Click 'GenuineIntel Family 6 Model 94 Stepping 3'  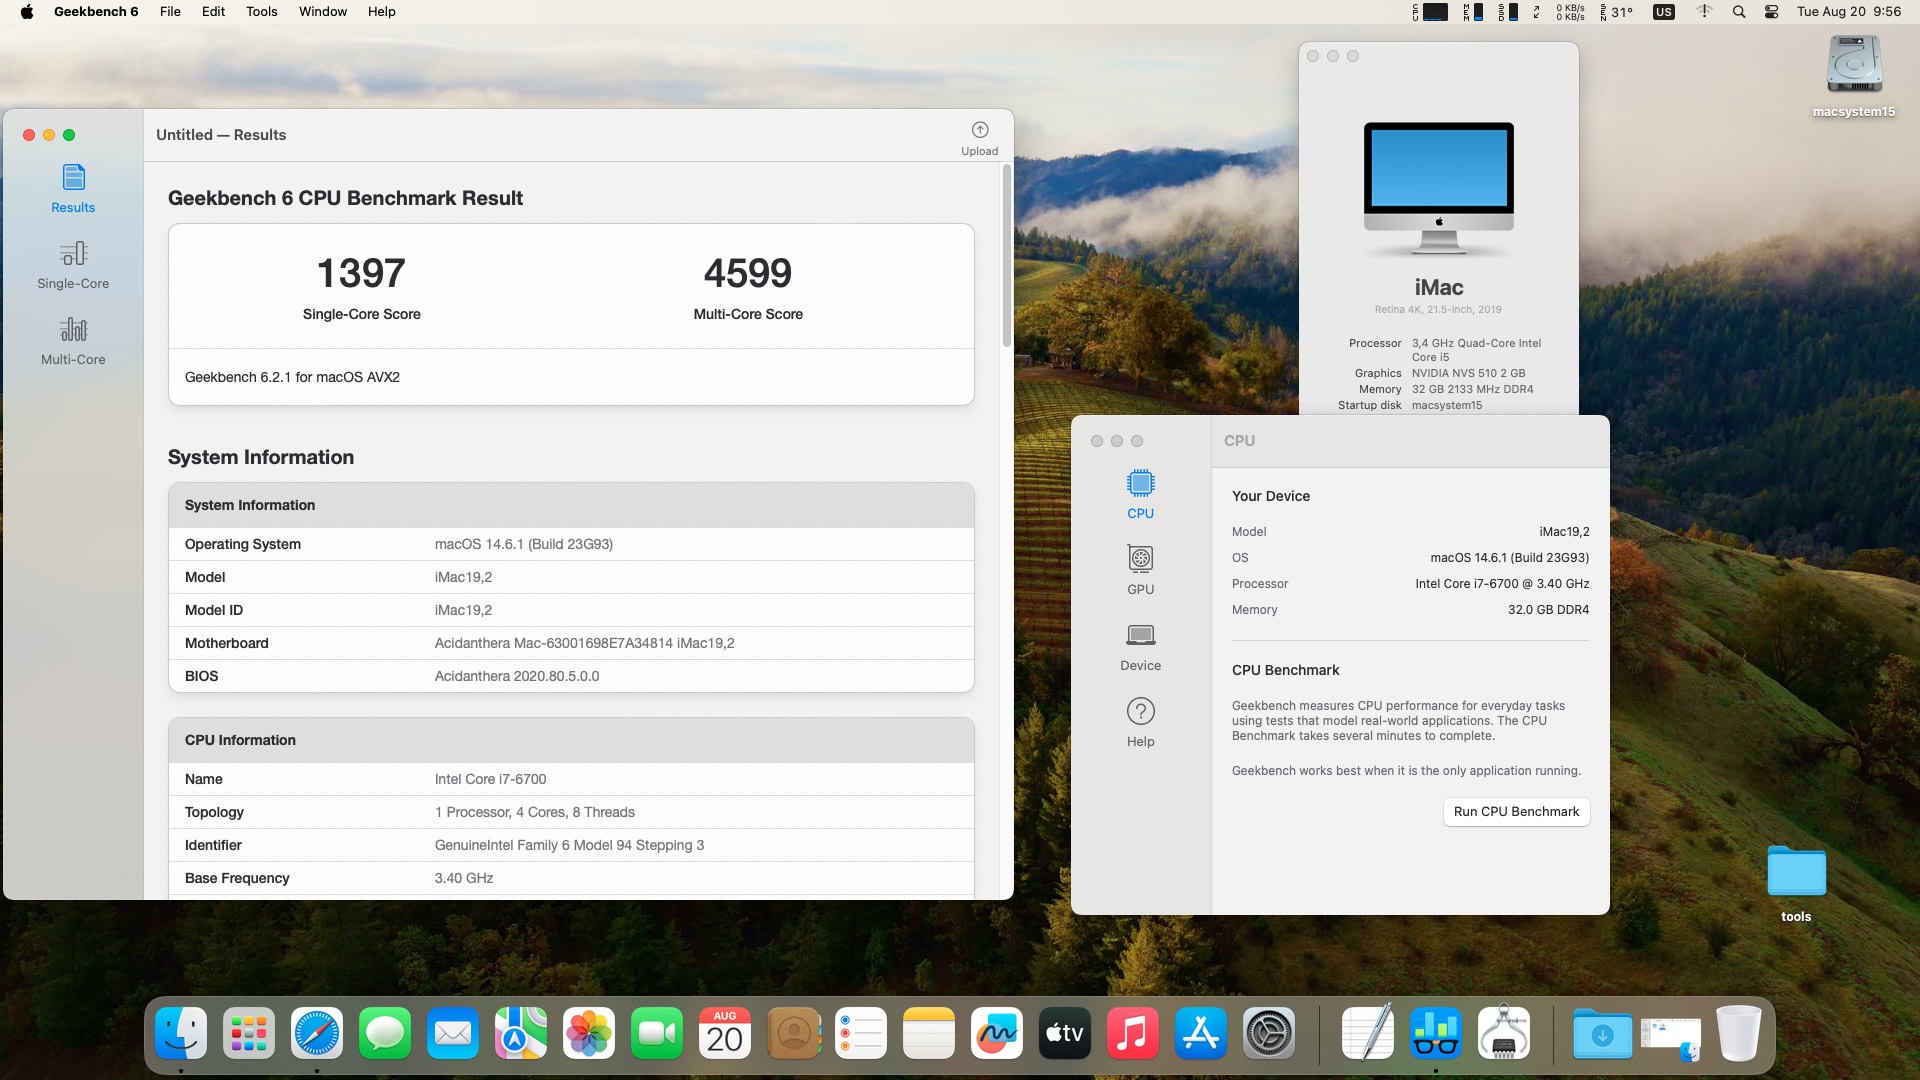(569, 845)
